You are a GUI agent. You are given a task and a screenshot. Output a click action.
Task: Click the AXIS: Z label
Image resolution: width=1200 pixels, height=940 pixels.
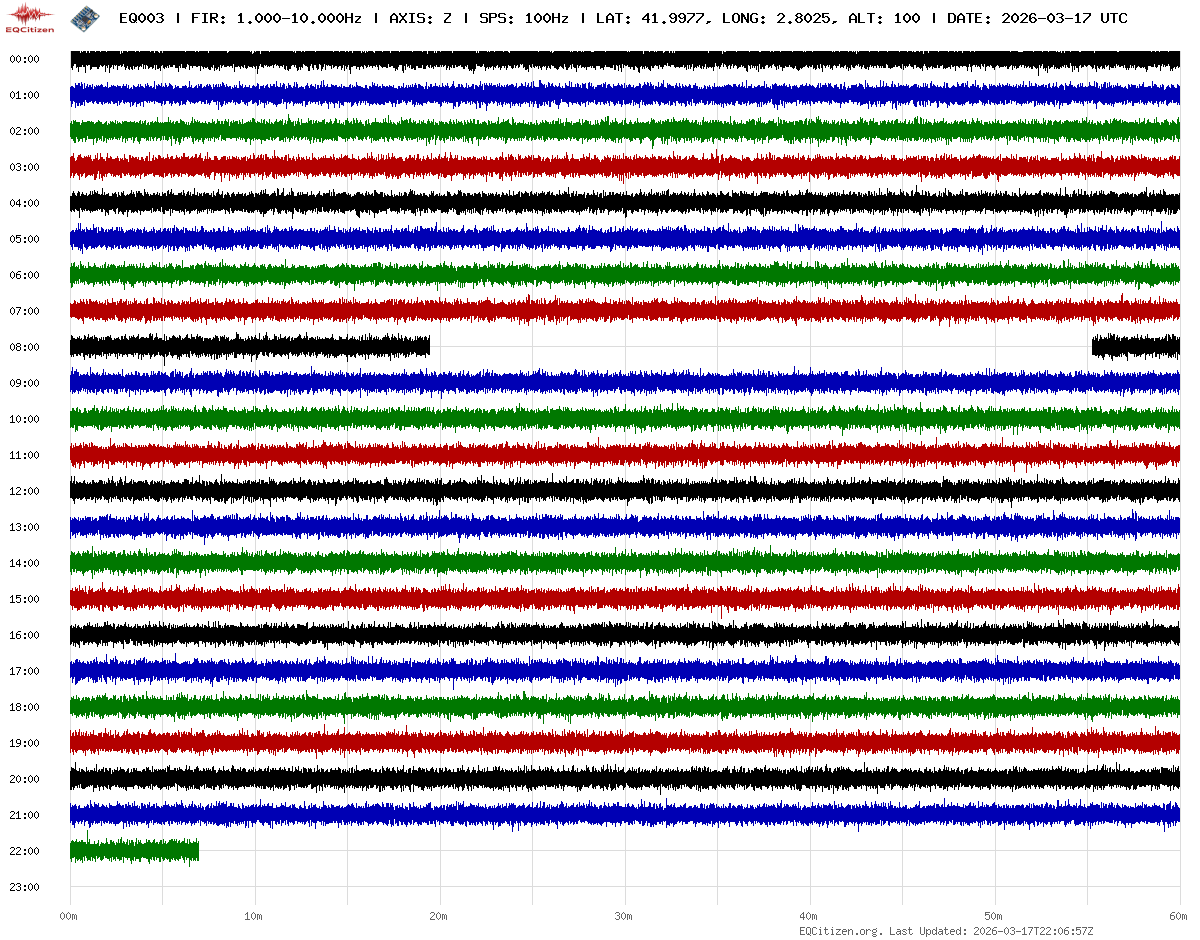tap(420, 19)
